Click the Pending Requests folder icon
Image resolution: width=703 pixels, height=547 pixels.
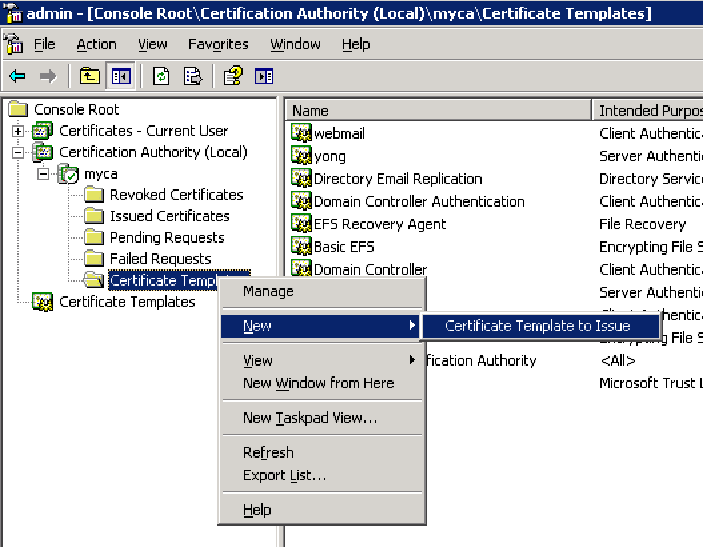coord(94,238)
